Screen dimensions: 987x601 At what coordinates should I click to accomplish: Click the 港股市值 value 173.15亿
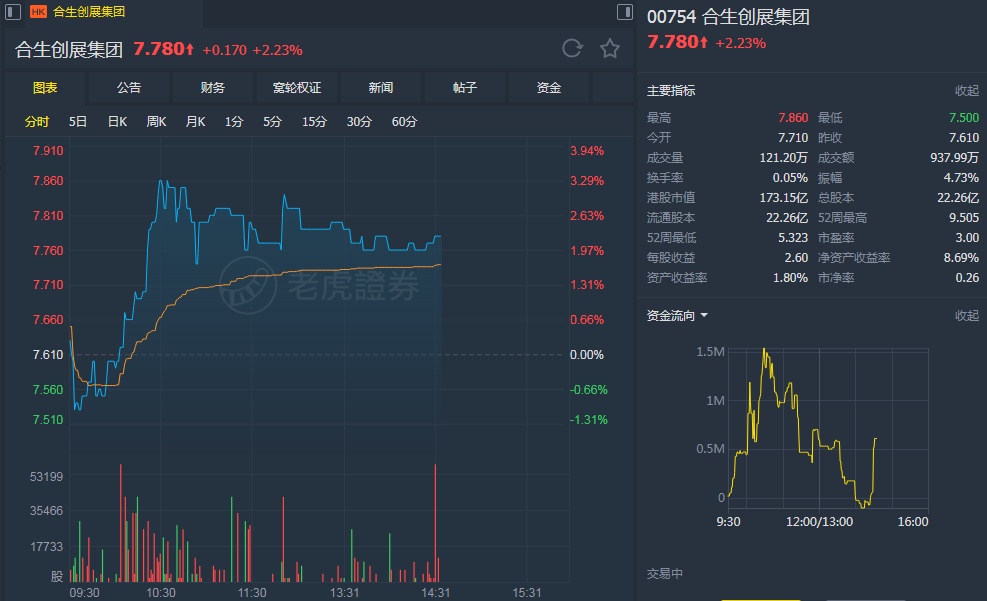click(783, 198)
